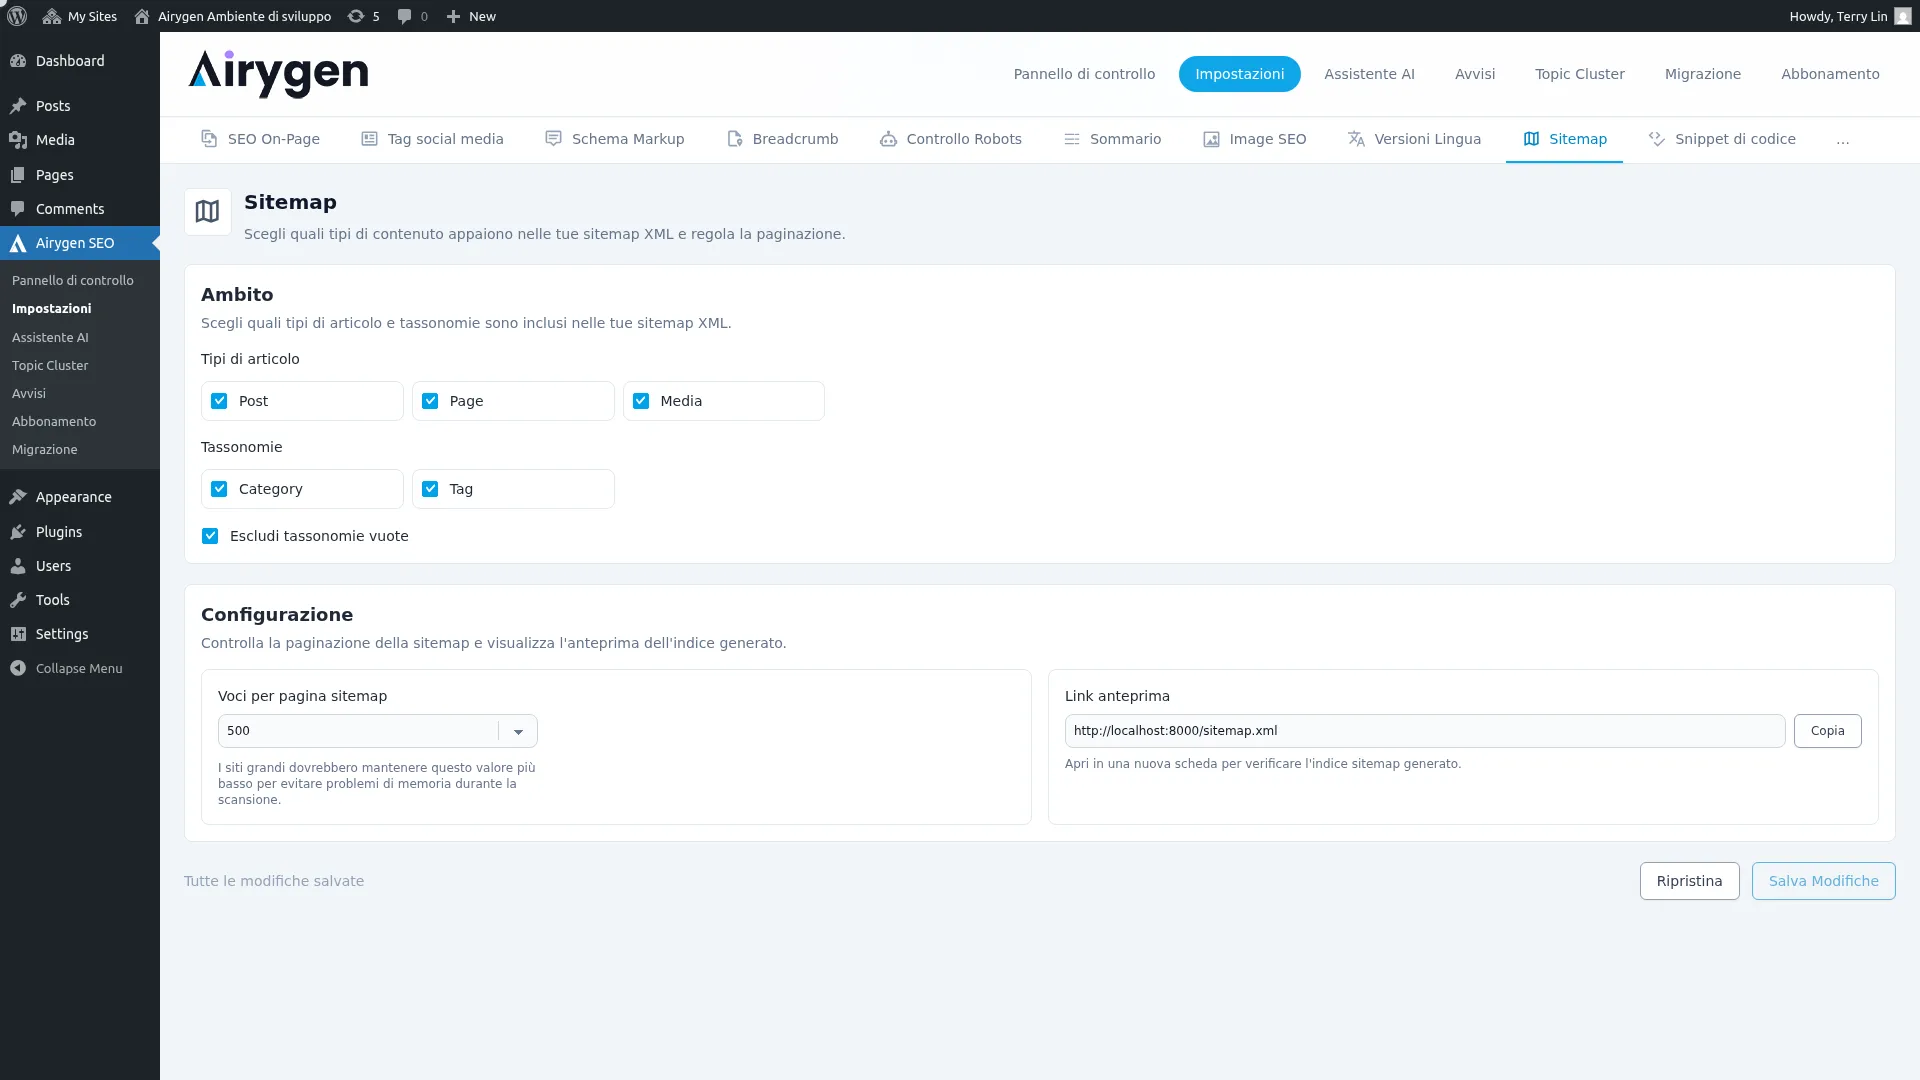
Task: Click the Snippet di codice icon
Action: coord(1657,139)
